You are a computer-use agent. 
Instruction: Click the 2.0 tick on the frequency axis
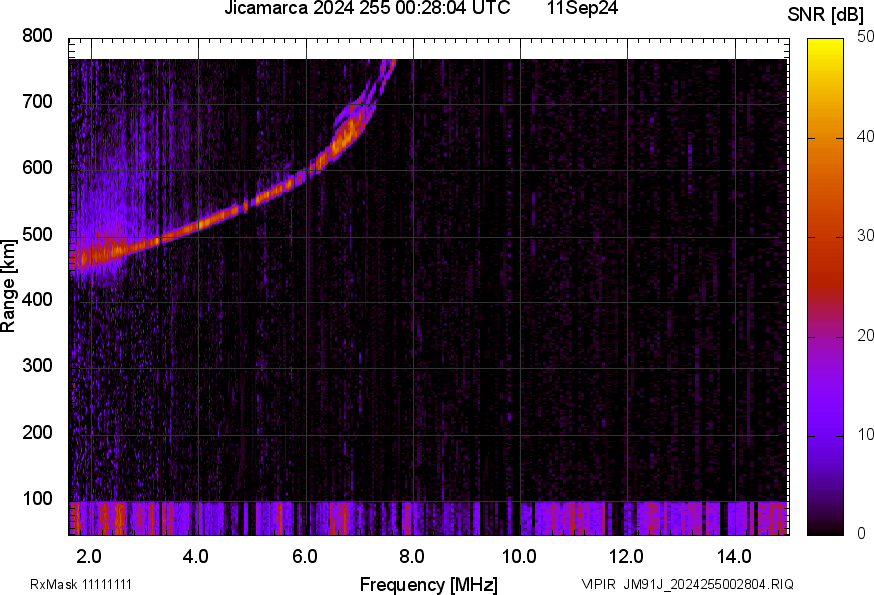pyautogui.click(x=90, y=555)
